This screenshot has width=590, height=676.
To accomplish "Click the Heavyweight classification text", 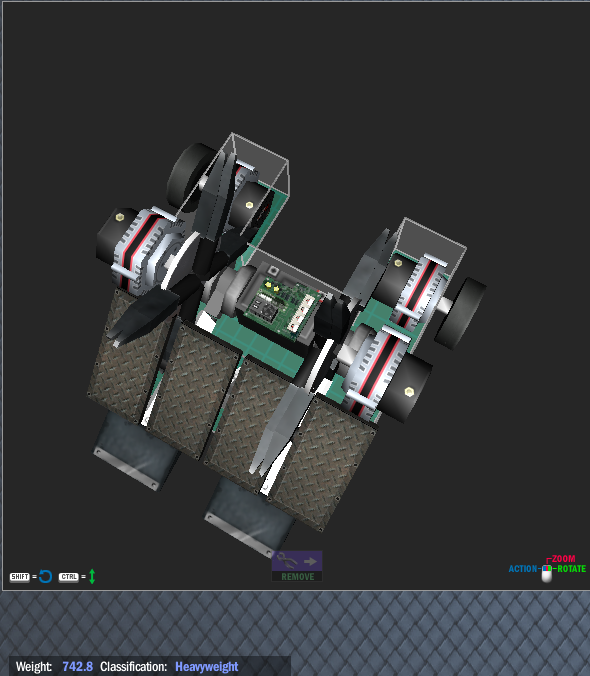I will (x=206, y=667).
